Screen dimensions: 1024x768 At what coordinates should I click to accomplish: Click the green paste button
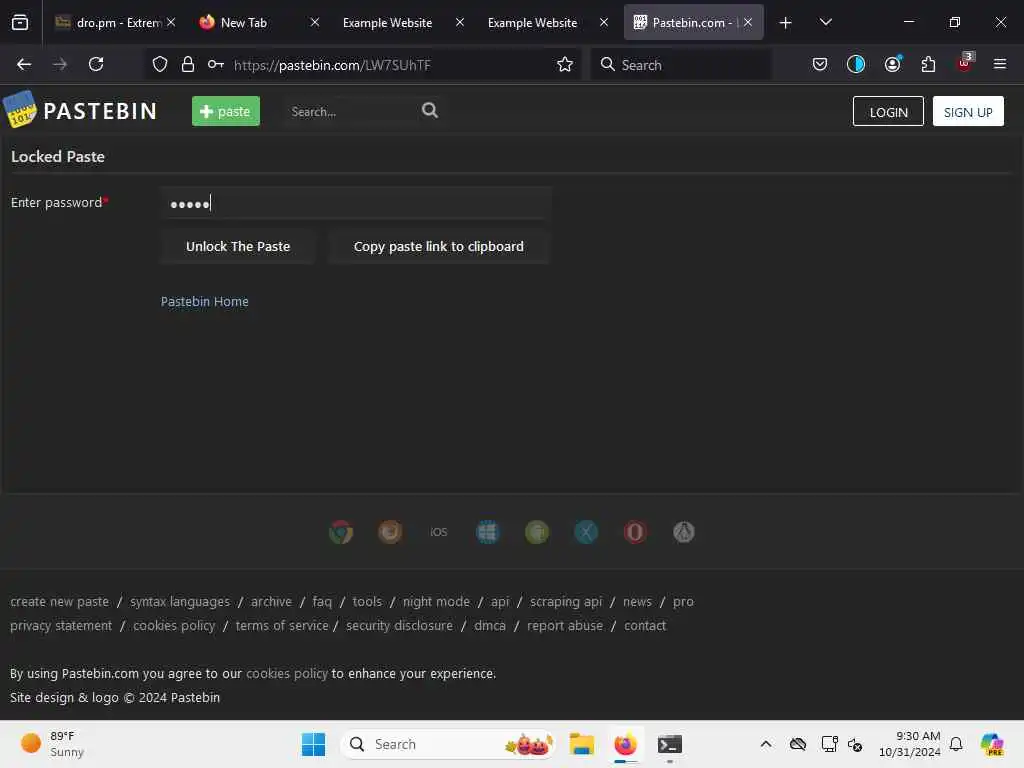226,111
